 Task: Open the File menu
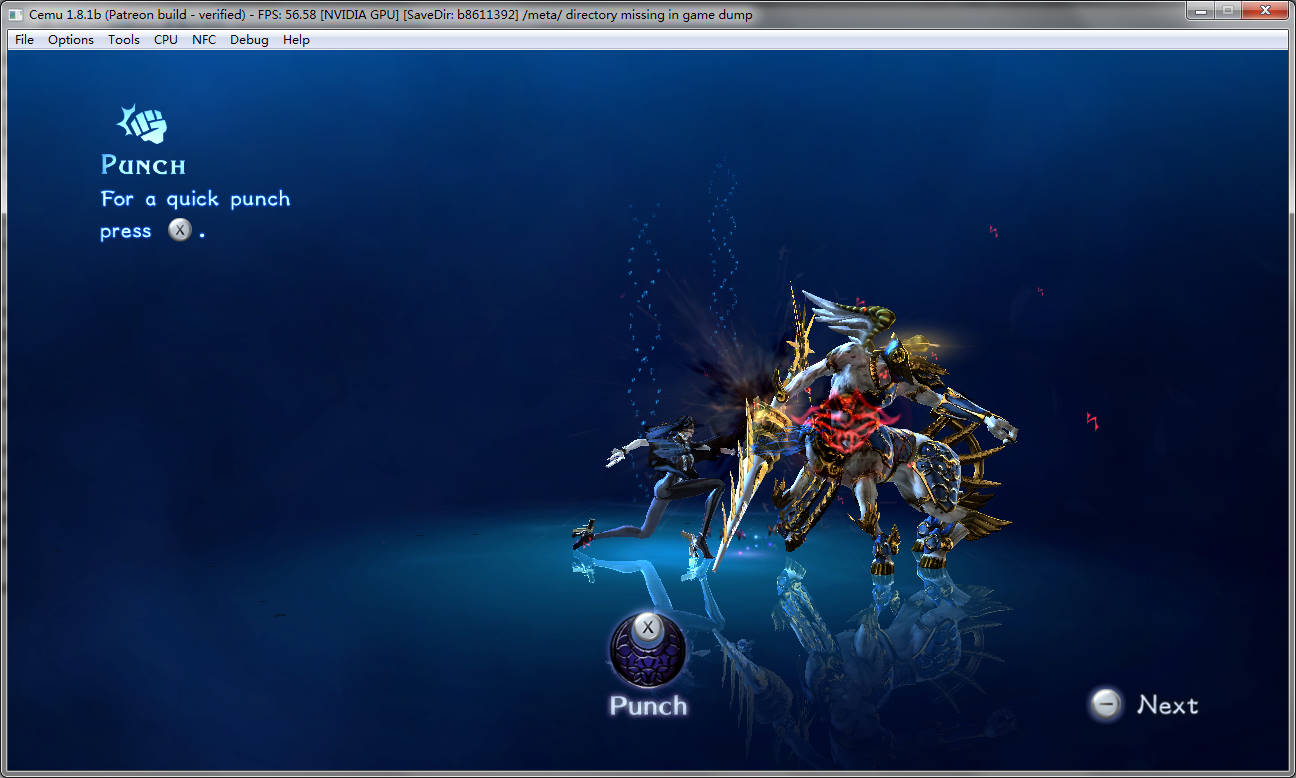click(x=24, y=40)
